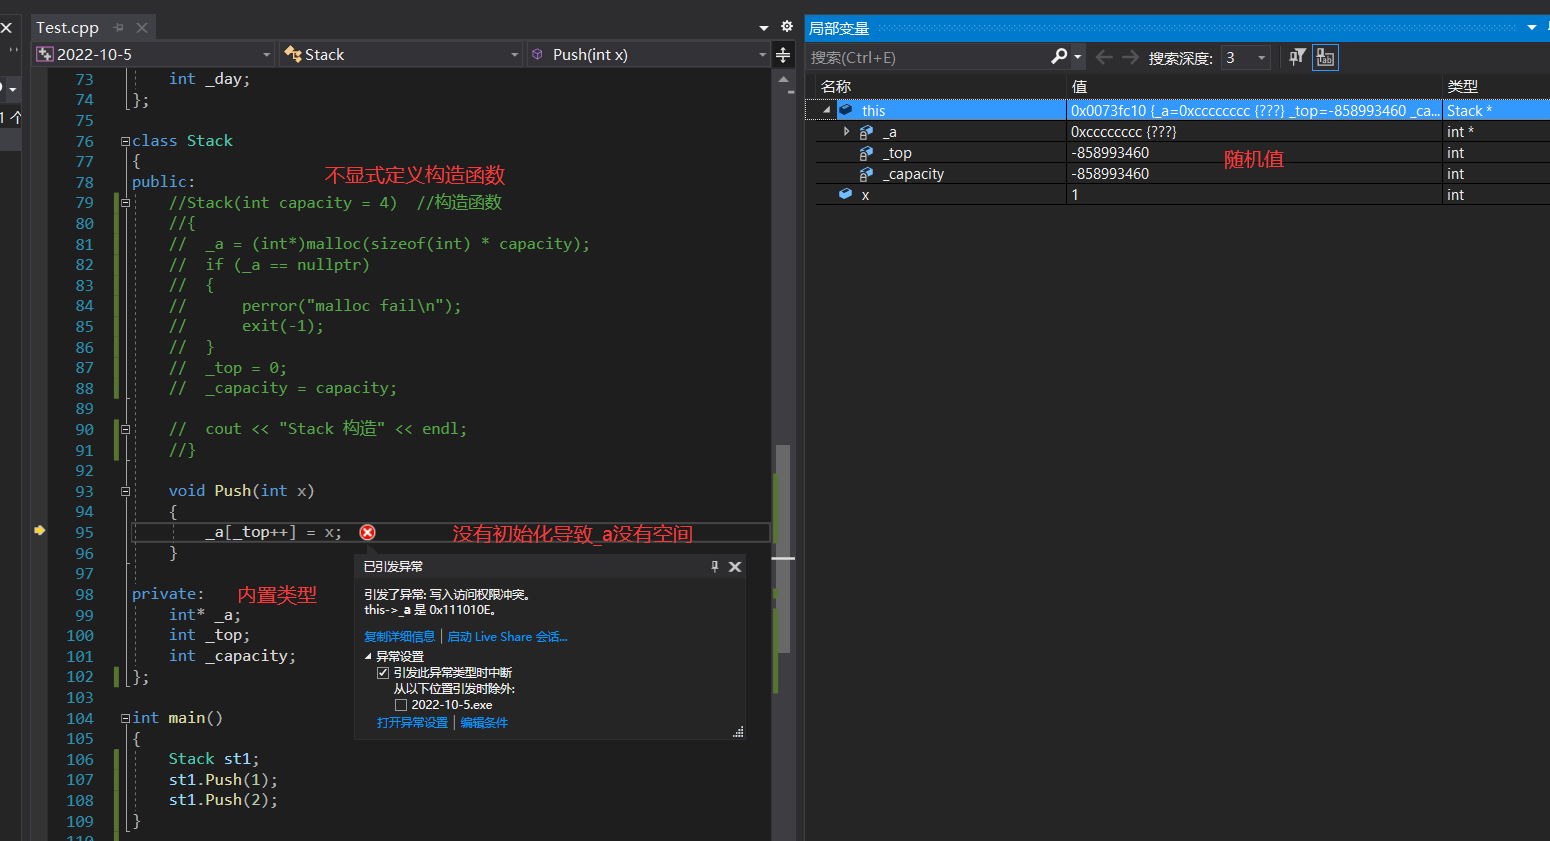Click the blue cube icon beside 'this'
1550x841 pixels.
coord(846,110)
